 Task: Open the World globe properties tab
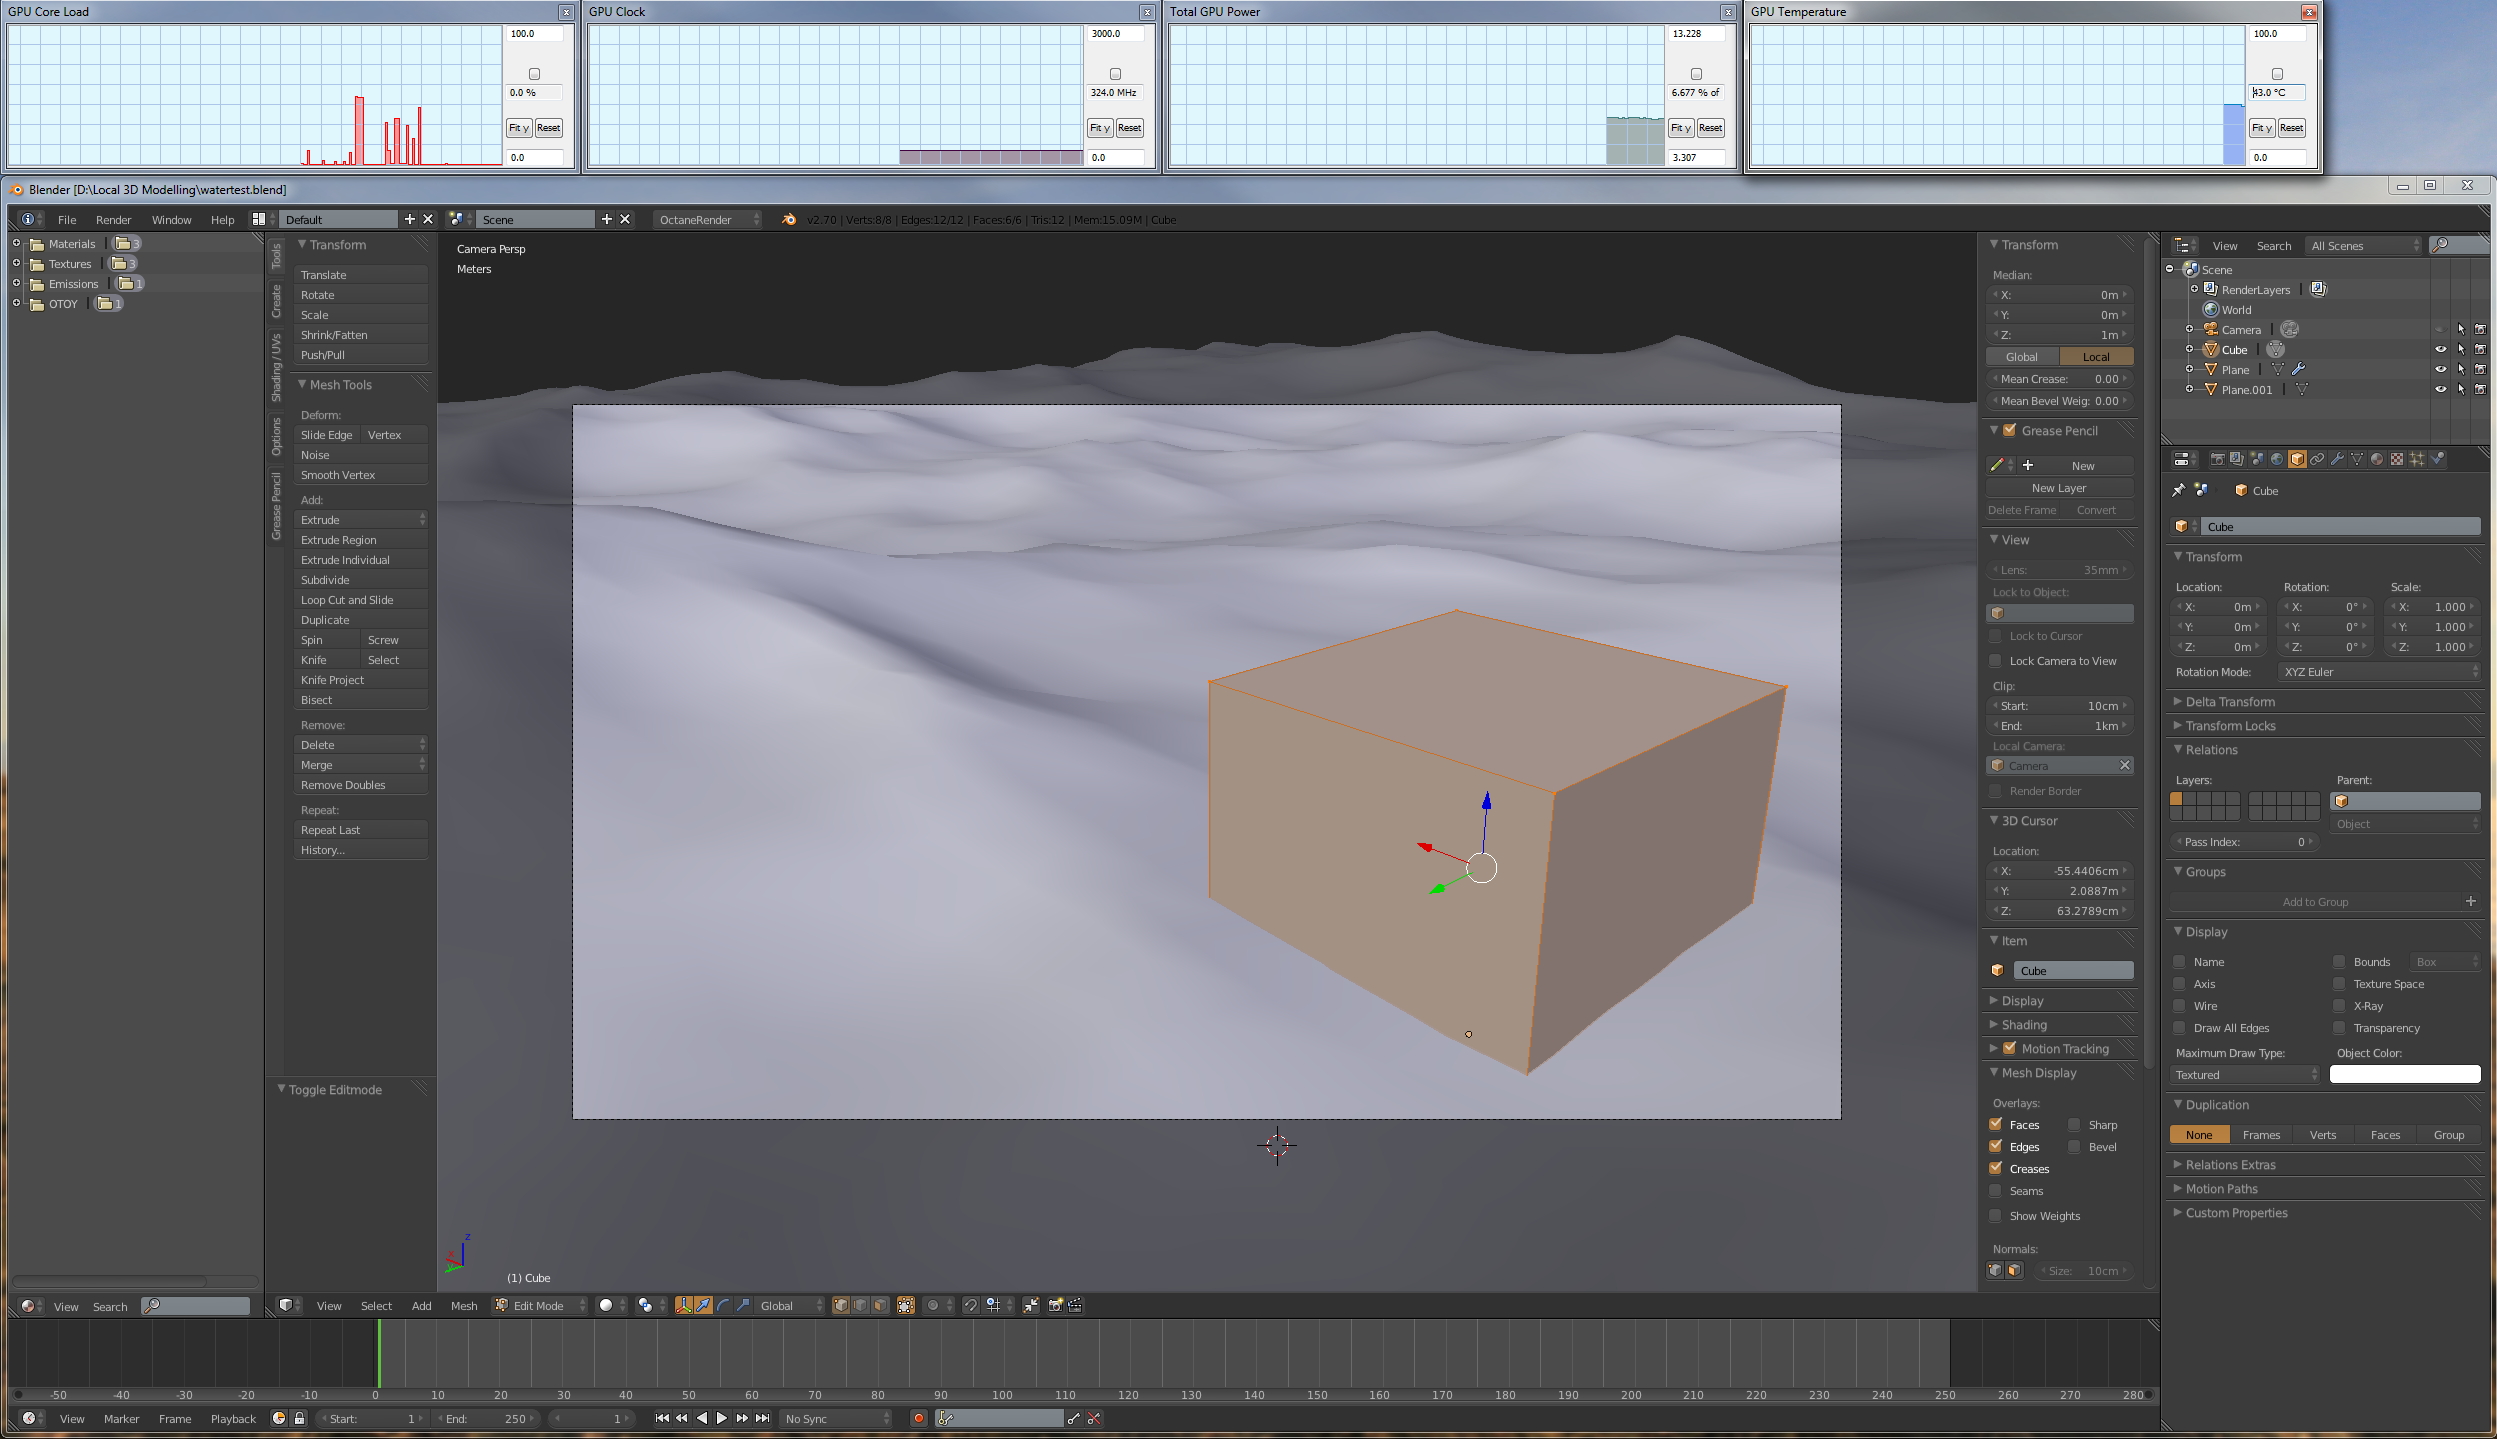click(2277, 459)
